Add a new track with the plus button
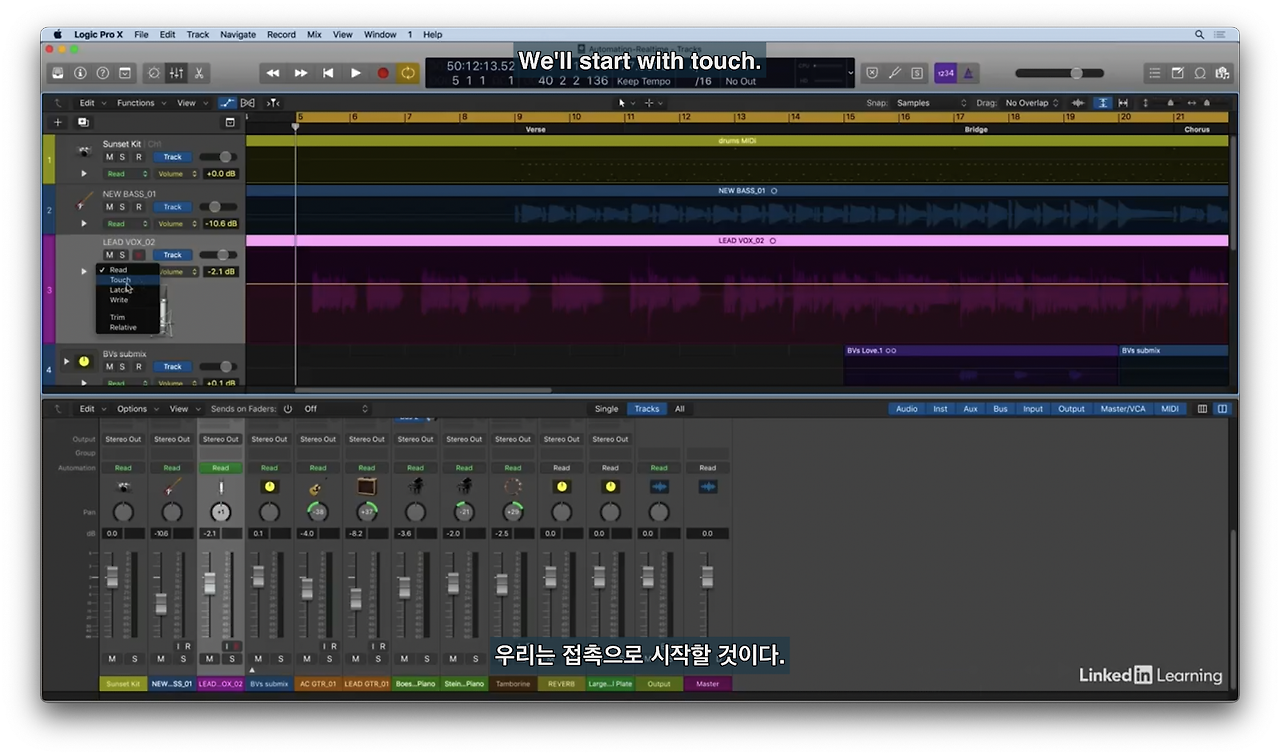 click(58, 122)
